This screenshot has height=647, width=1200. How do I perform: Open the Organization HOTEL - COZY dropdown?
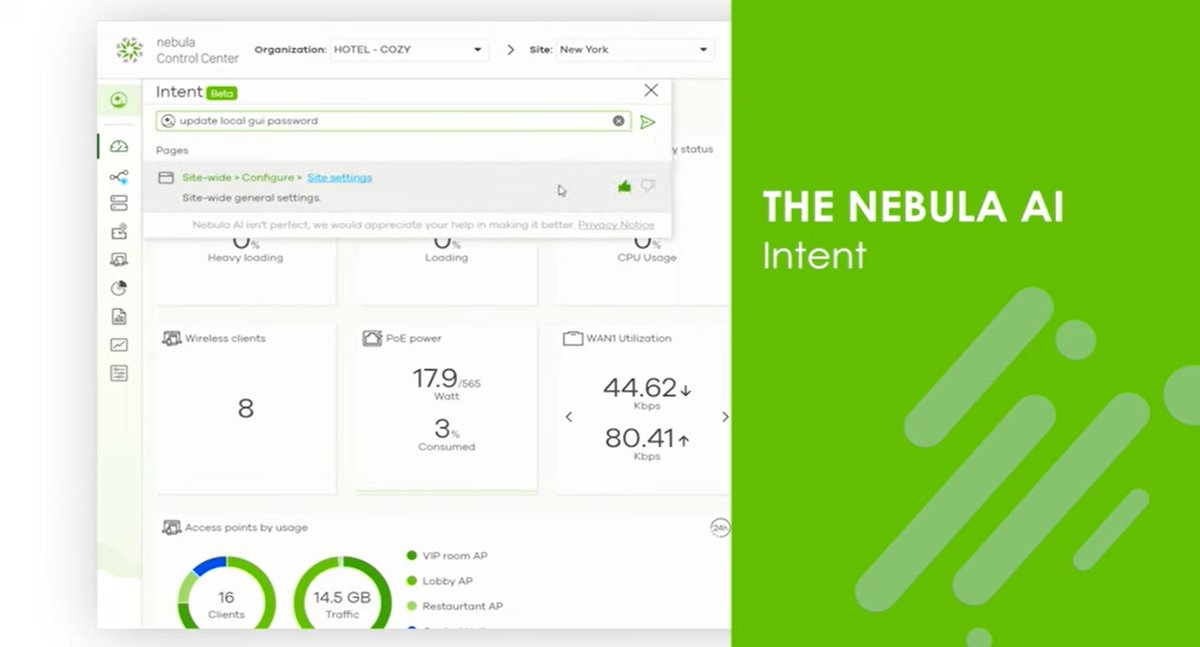(408, 49)
